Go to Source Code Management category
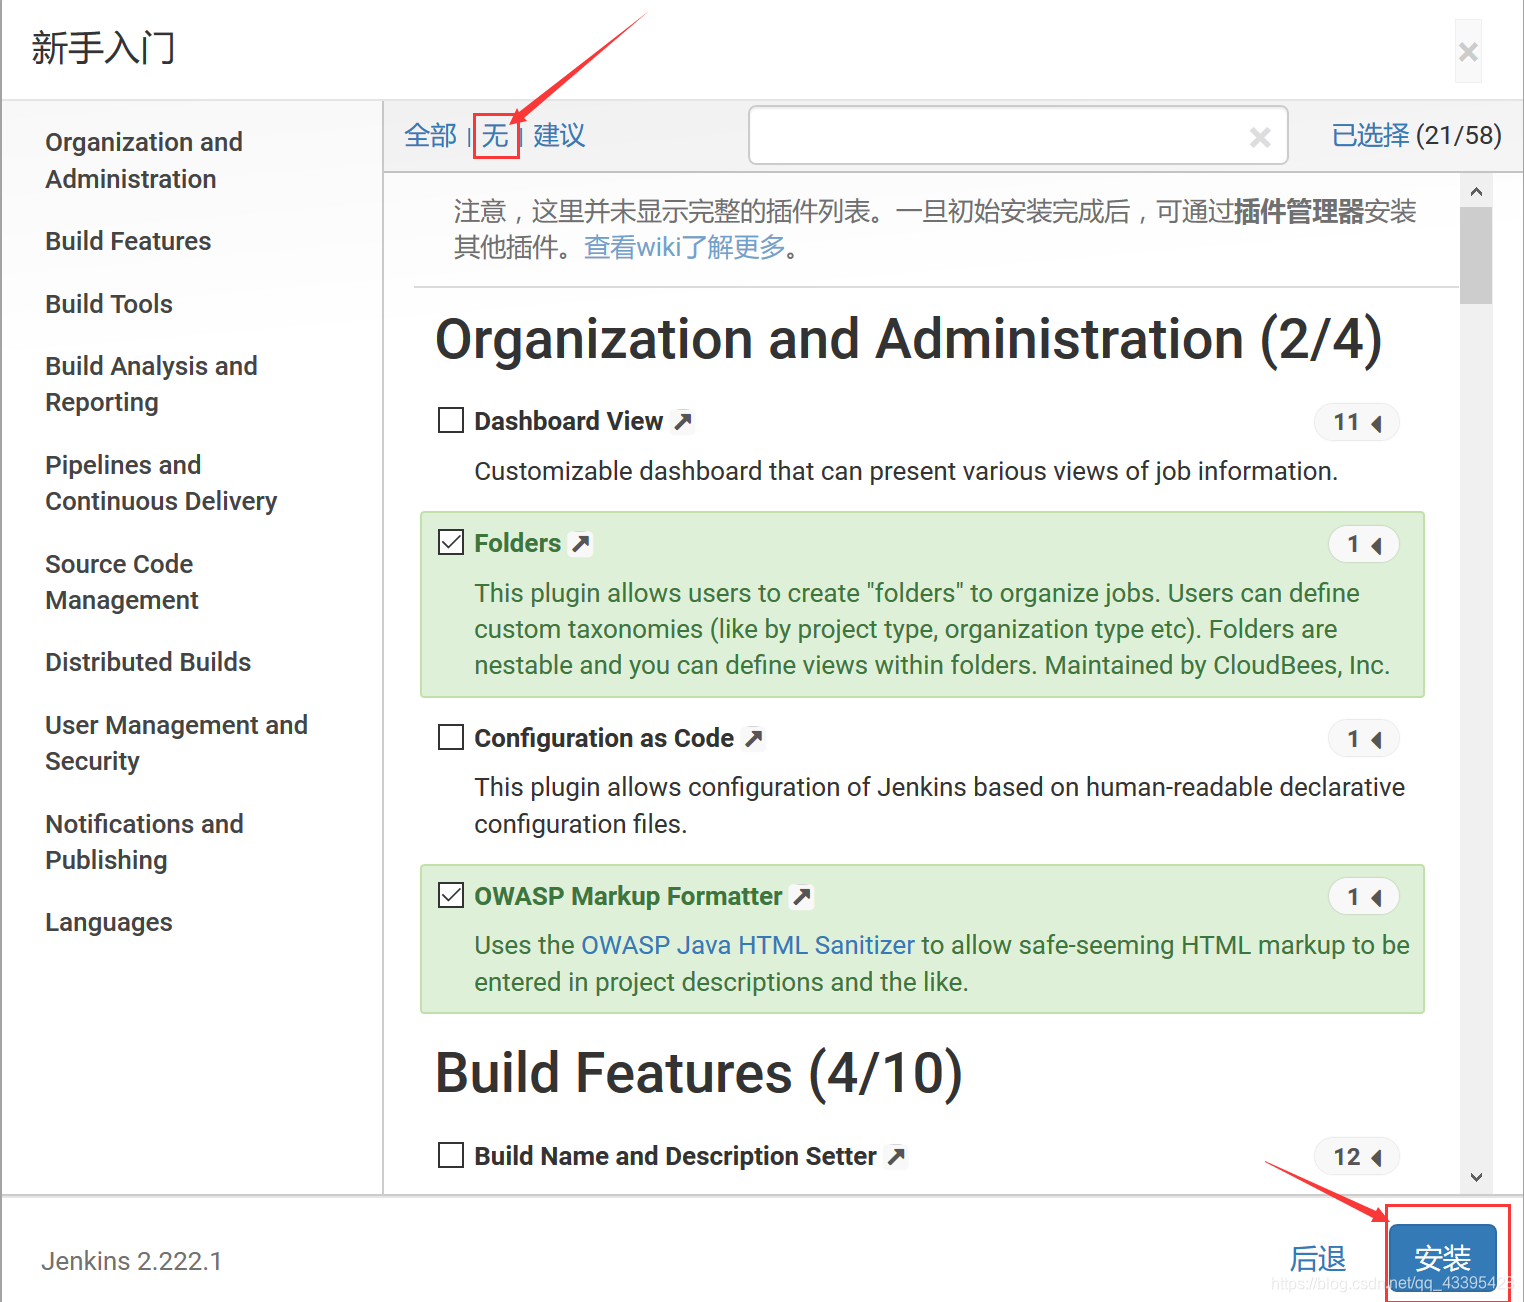Viewport: 1524px width, 1302px height. tap(122, 582)
